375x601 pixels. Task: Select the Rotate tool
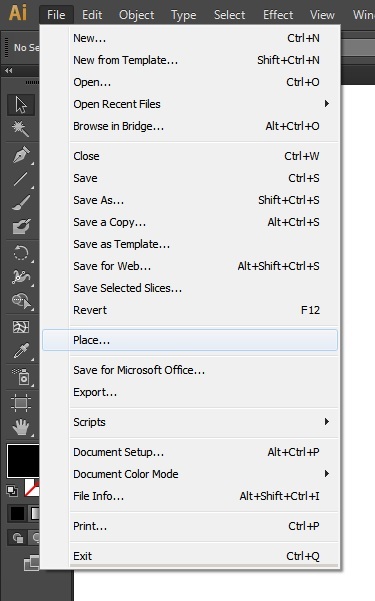pyautogui.click(x=21, y=253)
